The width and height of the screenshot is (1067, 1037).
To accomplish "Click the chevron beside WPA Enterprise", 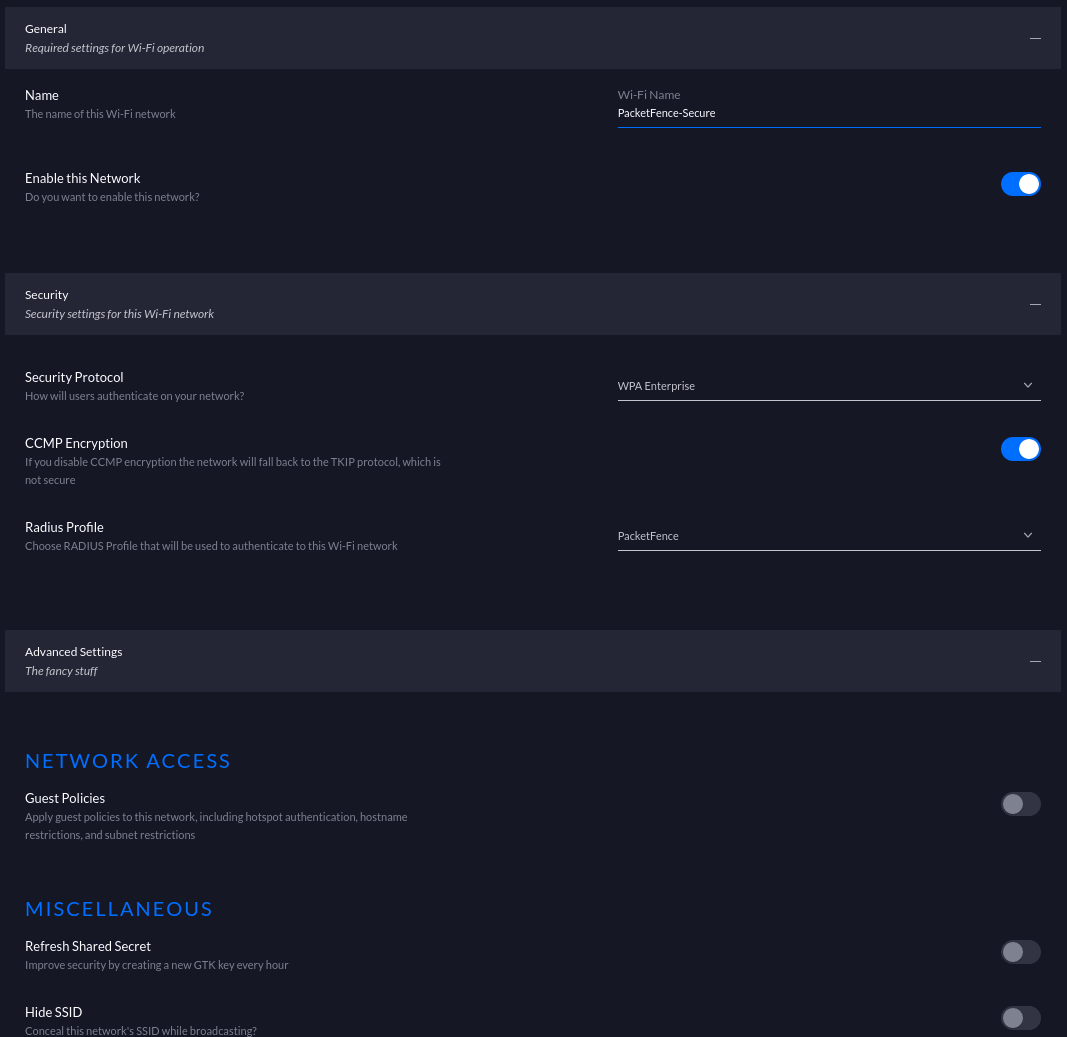I will 1028,384.
